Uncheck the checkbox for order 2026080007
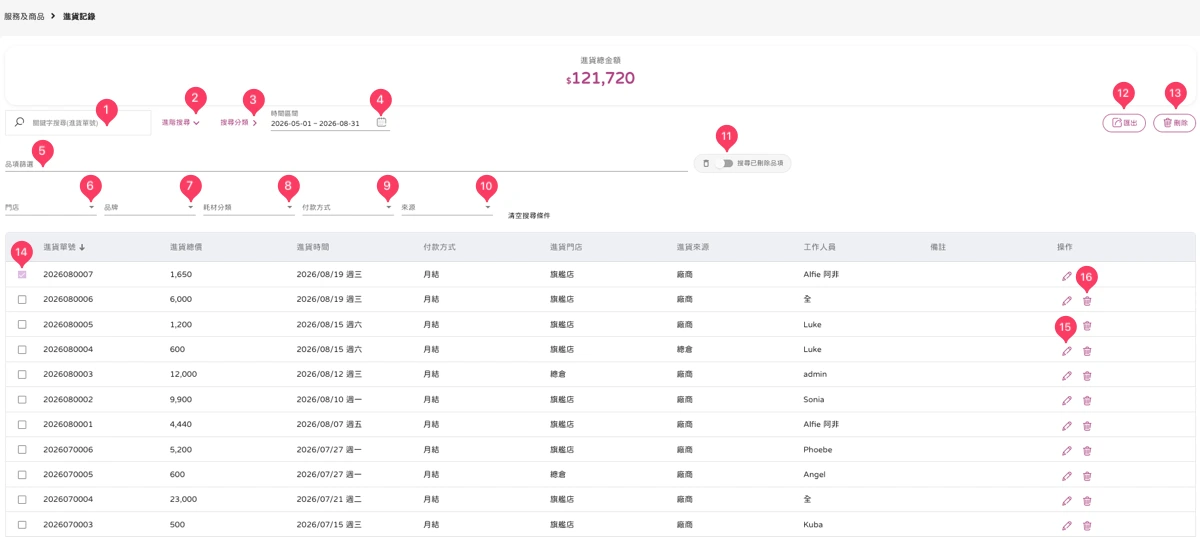This screenshot has height=537, width=1200. tap(22, 274)
